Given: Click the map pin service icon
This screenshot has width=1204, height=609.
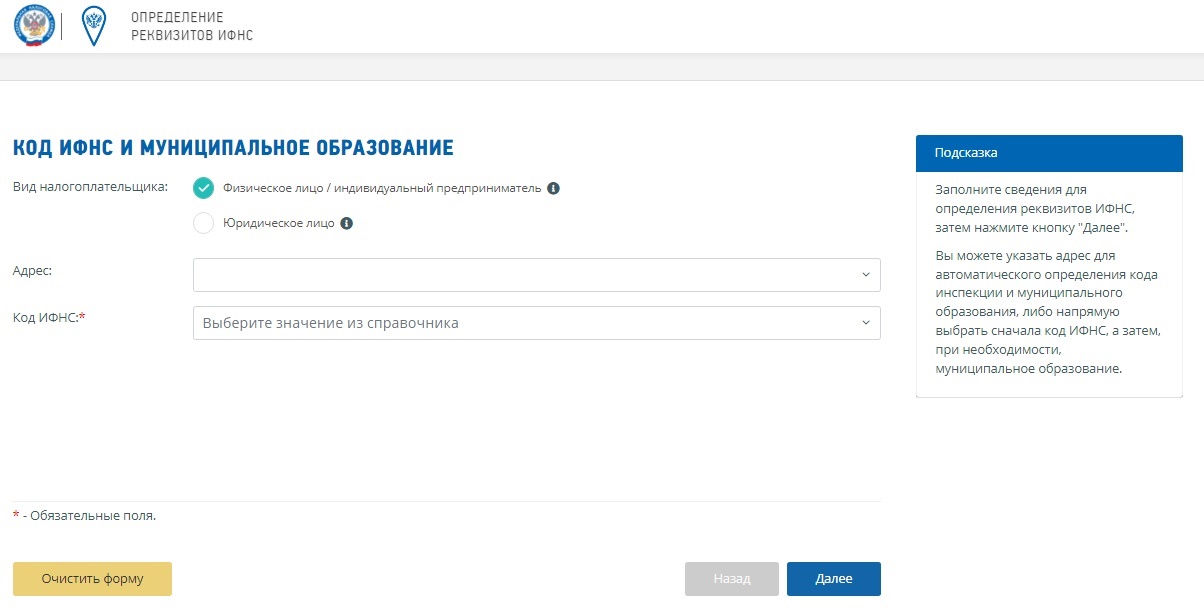Looking at the screenshot, I should (93, 27).
